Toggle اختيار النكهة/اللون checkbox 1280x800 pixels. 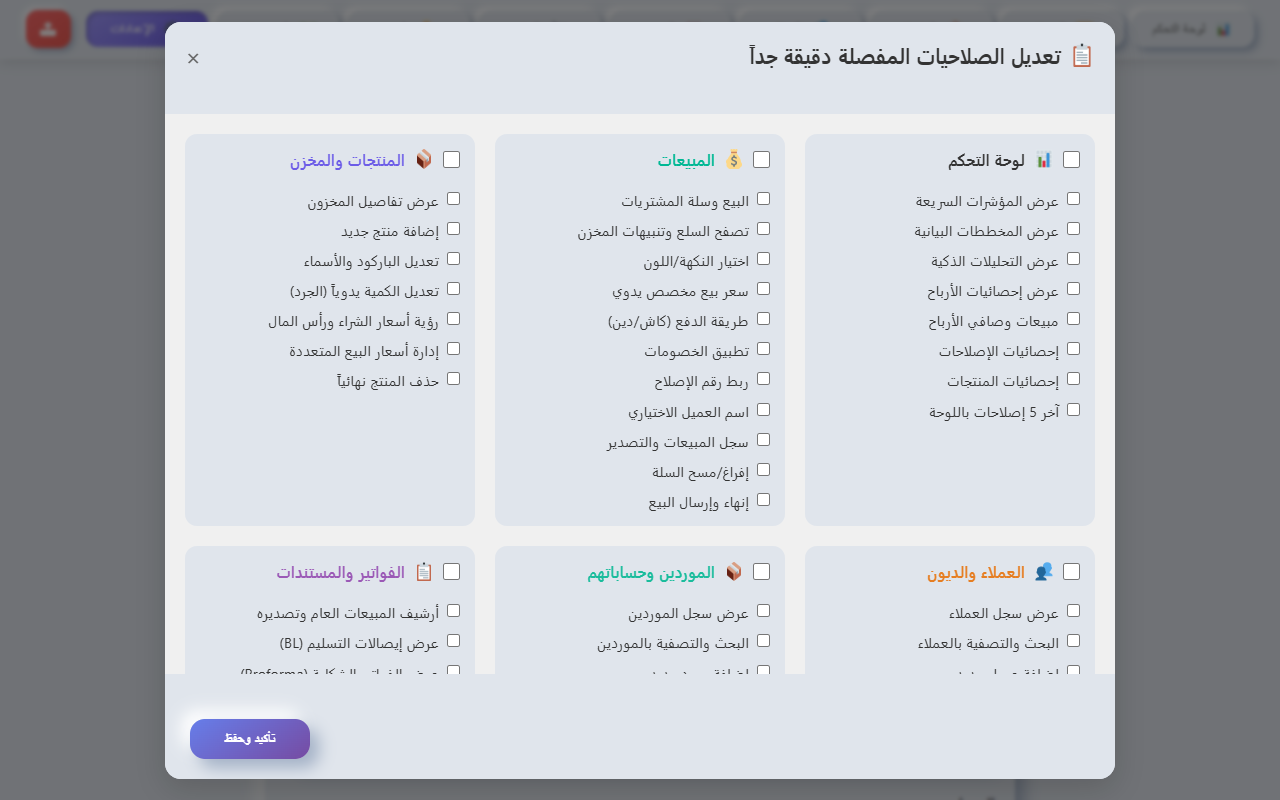[763, 259]
